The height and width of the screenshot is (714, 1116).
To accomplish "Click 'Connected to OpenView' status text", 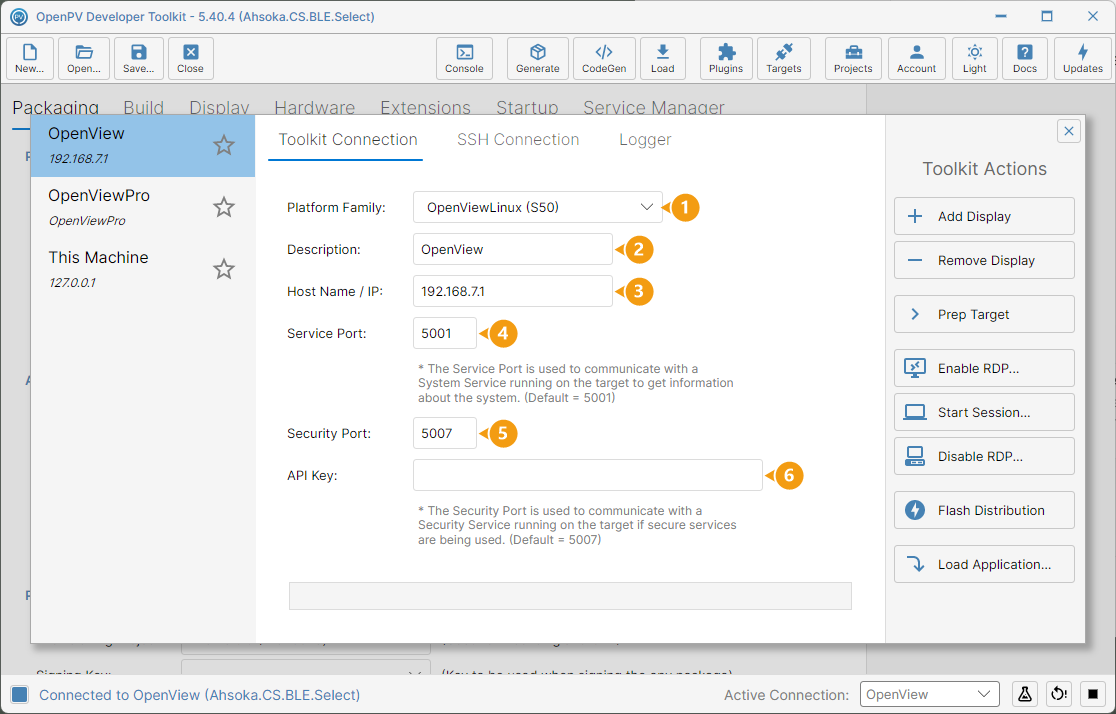I will click(199, 695).
